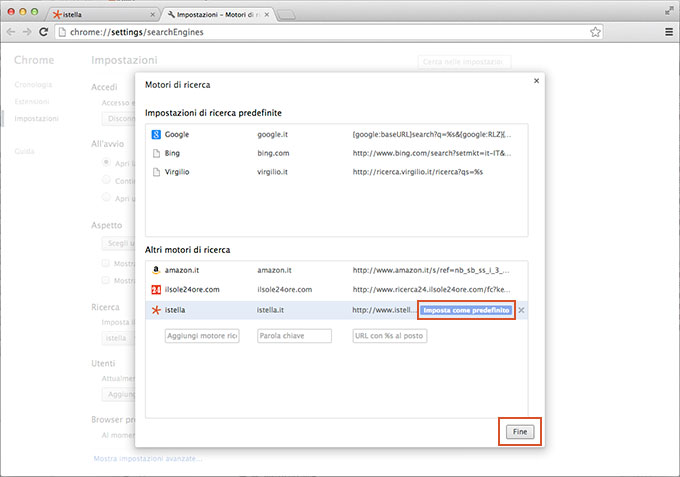This screenshot has width=680, height=477.
Task: Close the istella tab
Action: tap(152, 14)
